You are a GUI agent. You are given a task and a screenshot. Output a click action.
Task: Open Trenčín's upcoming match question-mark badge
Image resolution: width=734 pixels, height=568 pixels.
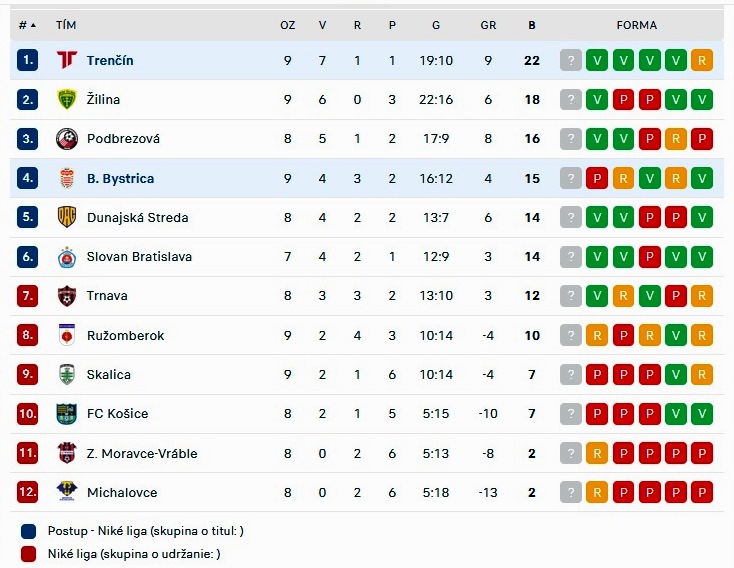point(571,60)
